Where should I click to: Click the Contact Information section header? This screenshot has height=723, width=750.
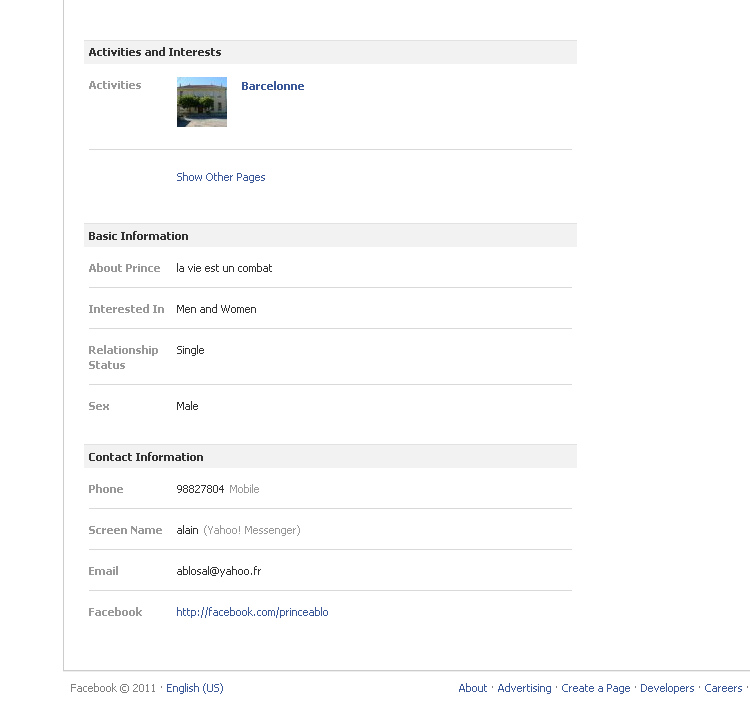coord(146,458)
